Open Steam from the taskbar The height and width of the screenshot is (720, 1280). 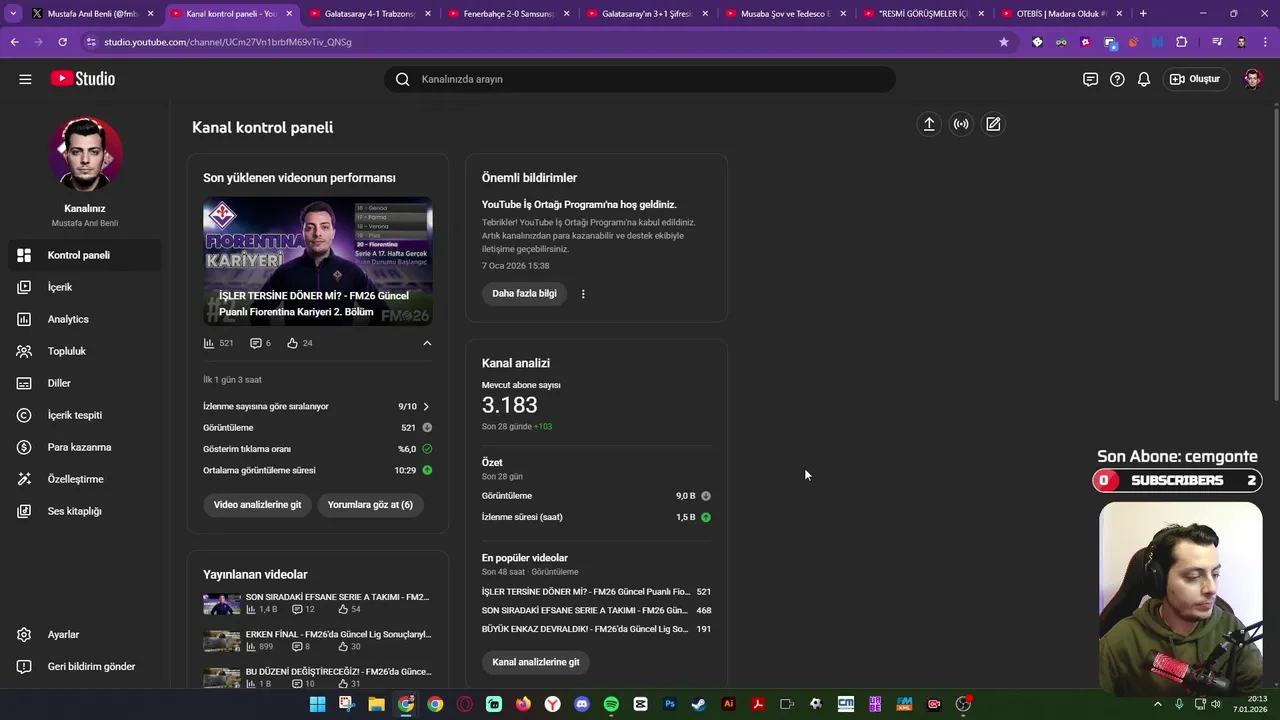(699, 704)
